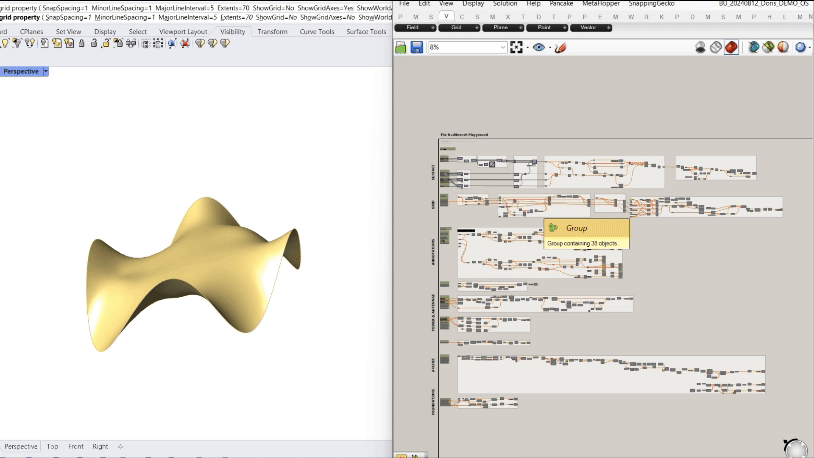Viewport: 814px width, 458px height.
Task: Click the Grasshopper open file icon
Action: [x=402, y=47]
